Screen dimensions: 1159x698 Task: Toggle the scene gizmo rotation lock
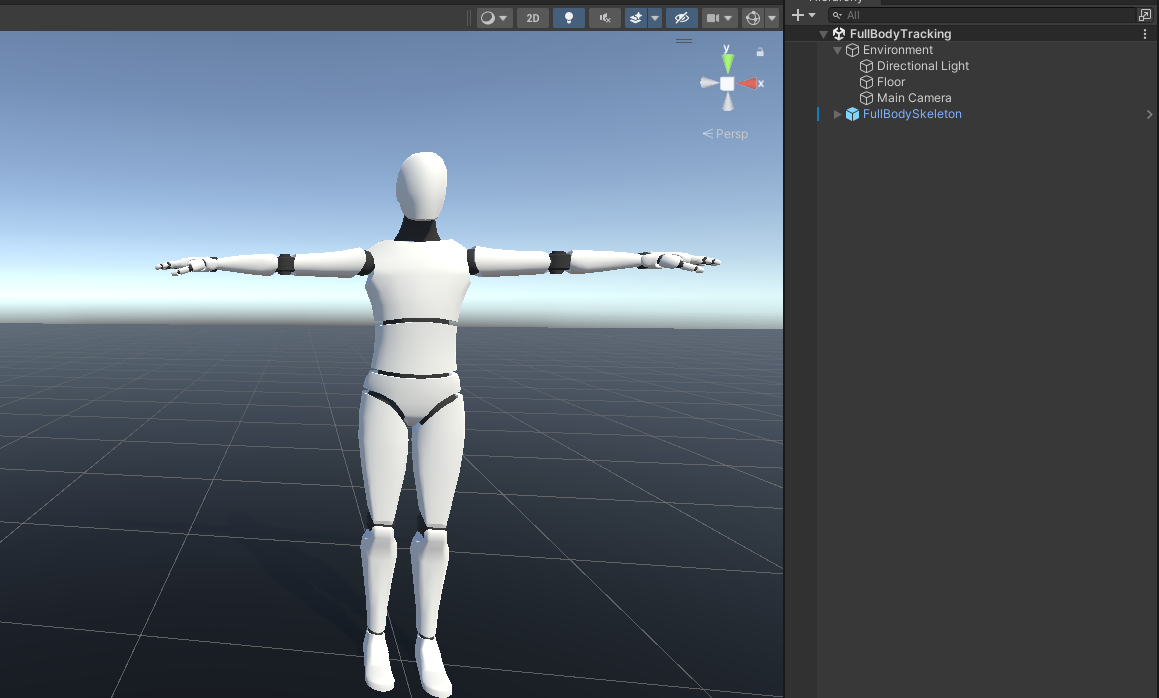click(760, 51)
